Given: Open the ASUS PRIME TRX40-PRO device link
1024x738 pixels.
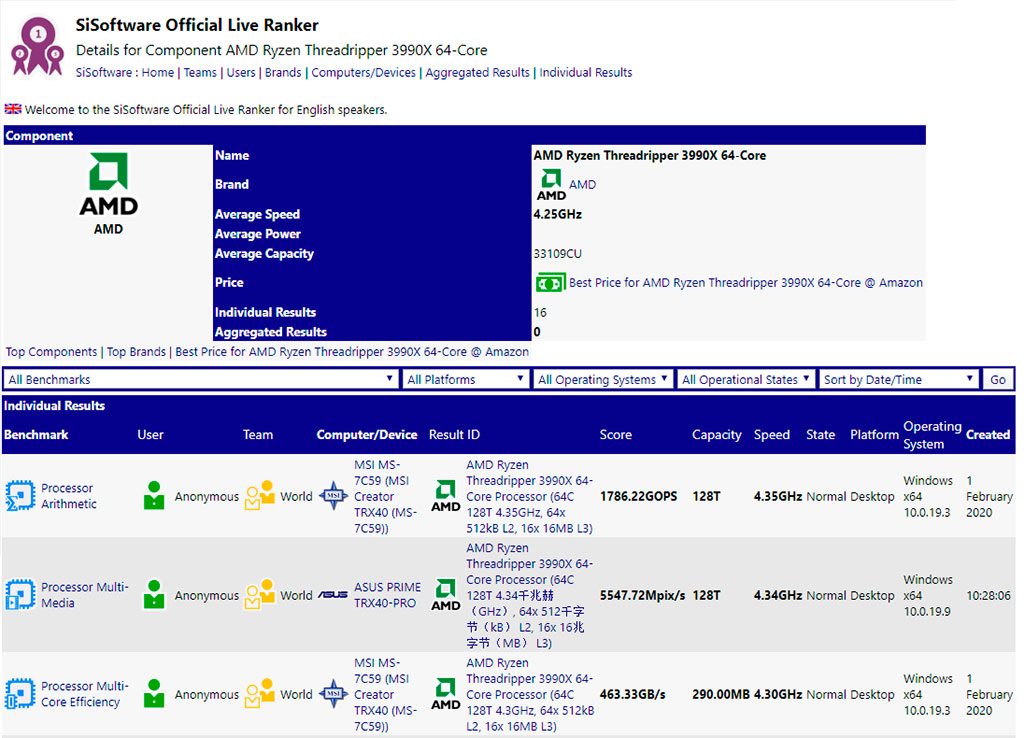Looking at the screenshot, I should 387,595.
